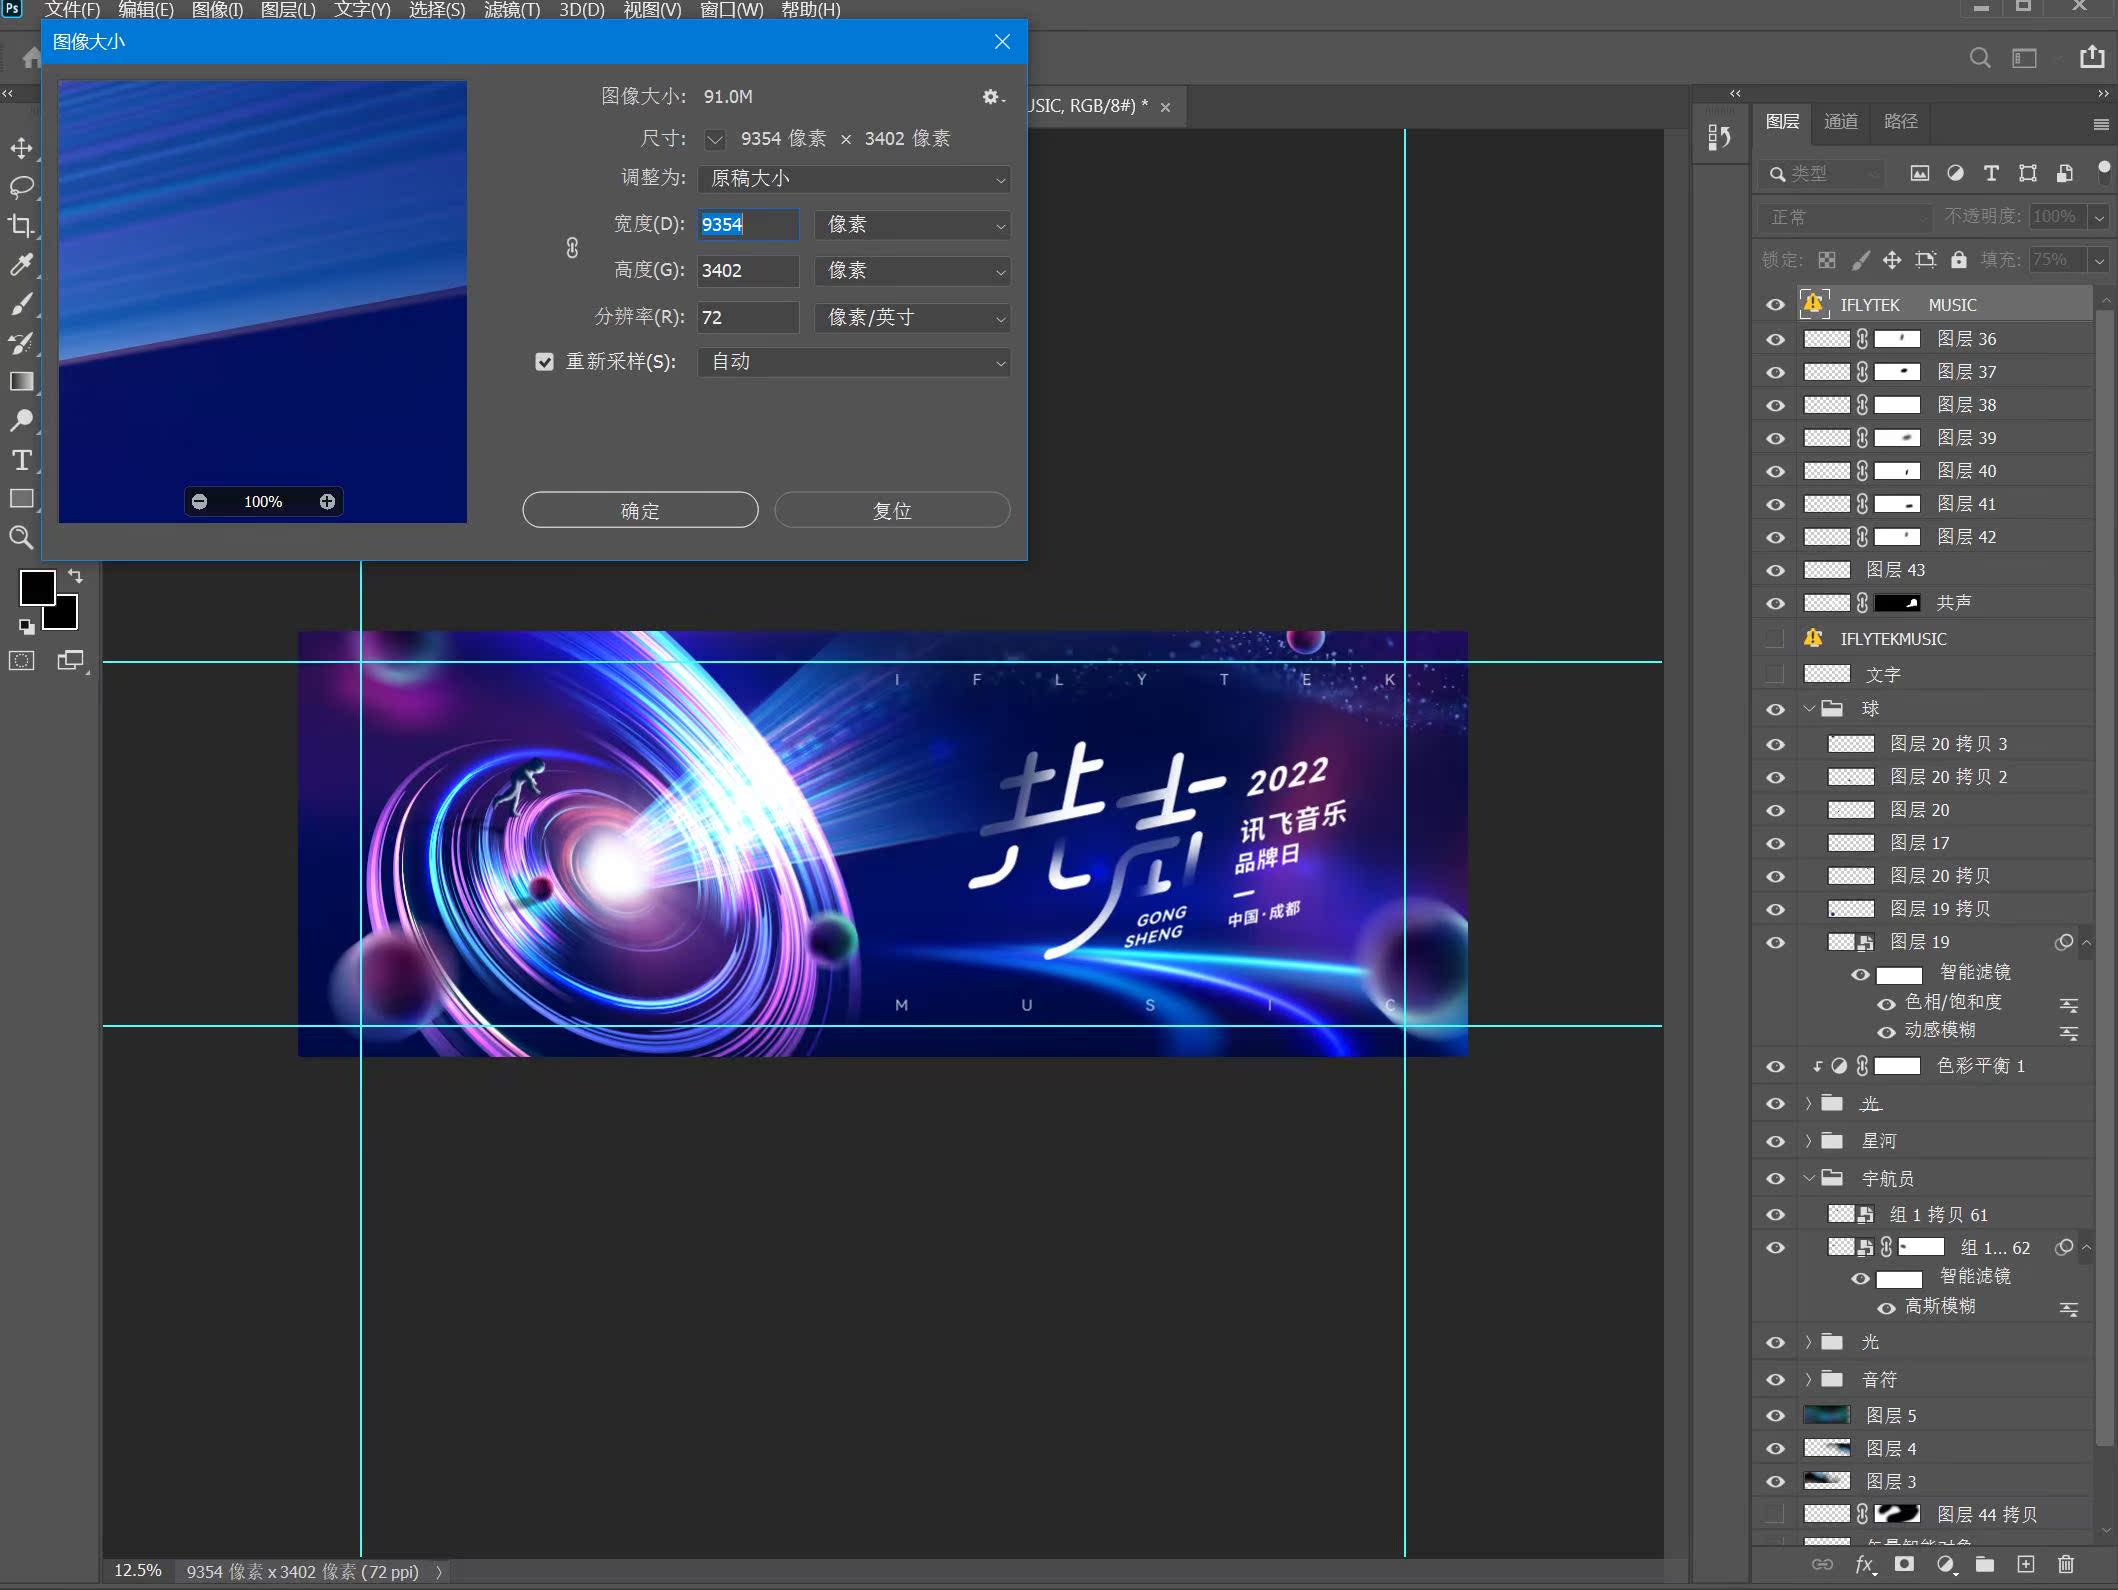This screenshot has height=1590, width=2118.
Task: Open the 视图(V) menu
Action: [x=652, y=10]
